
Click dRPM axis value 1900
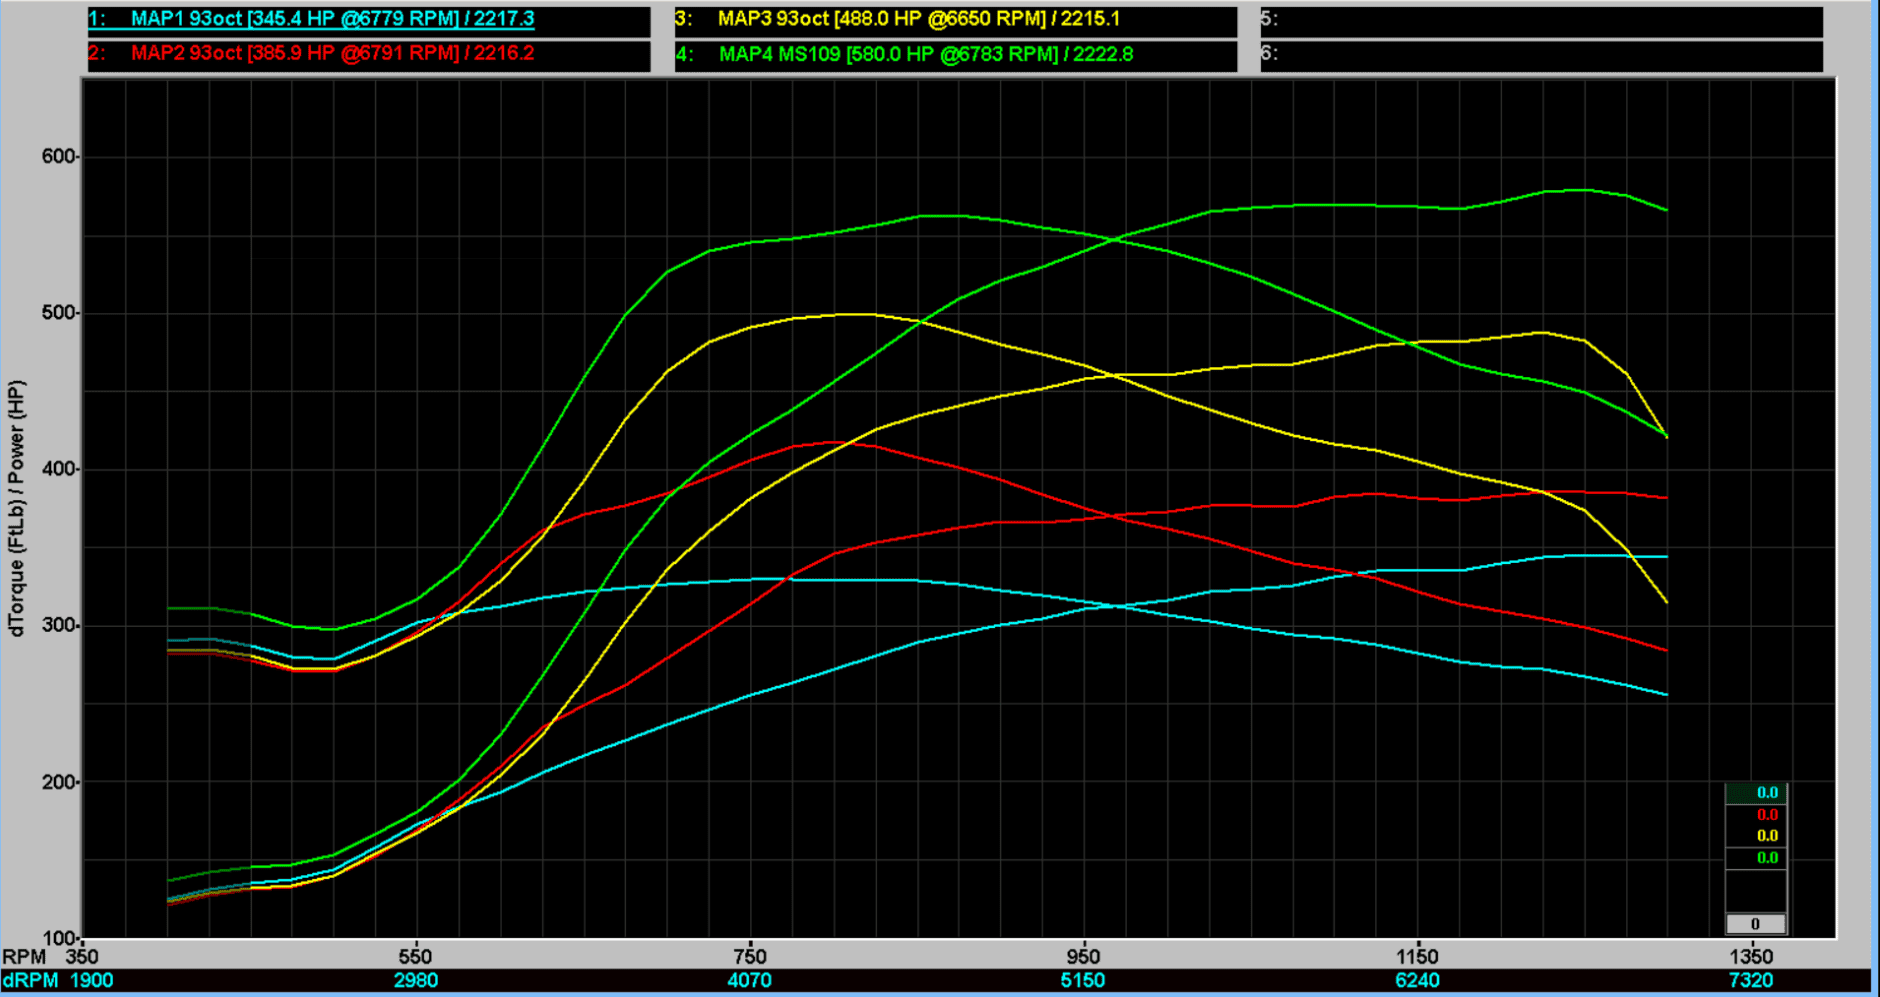pyautogui.click(x=91, y=981)
